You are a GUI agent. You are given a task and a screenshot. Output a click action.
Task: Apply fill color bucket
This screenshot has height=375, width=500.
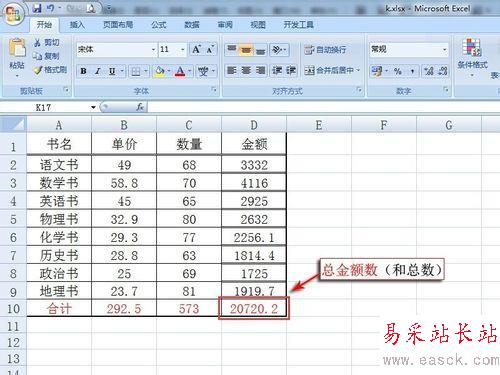(160, 71)
